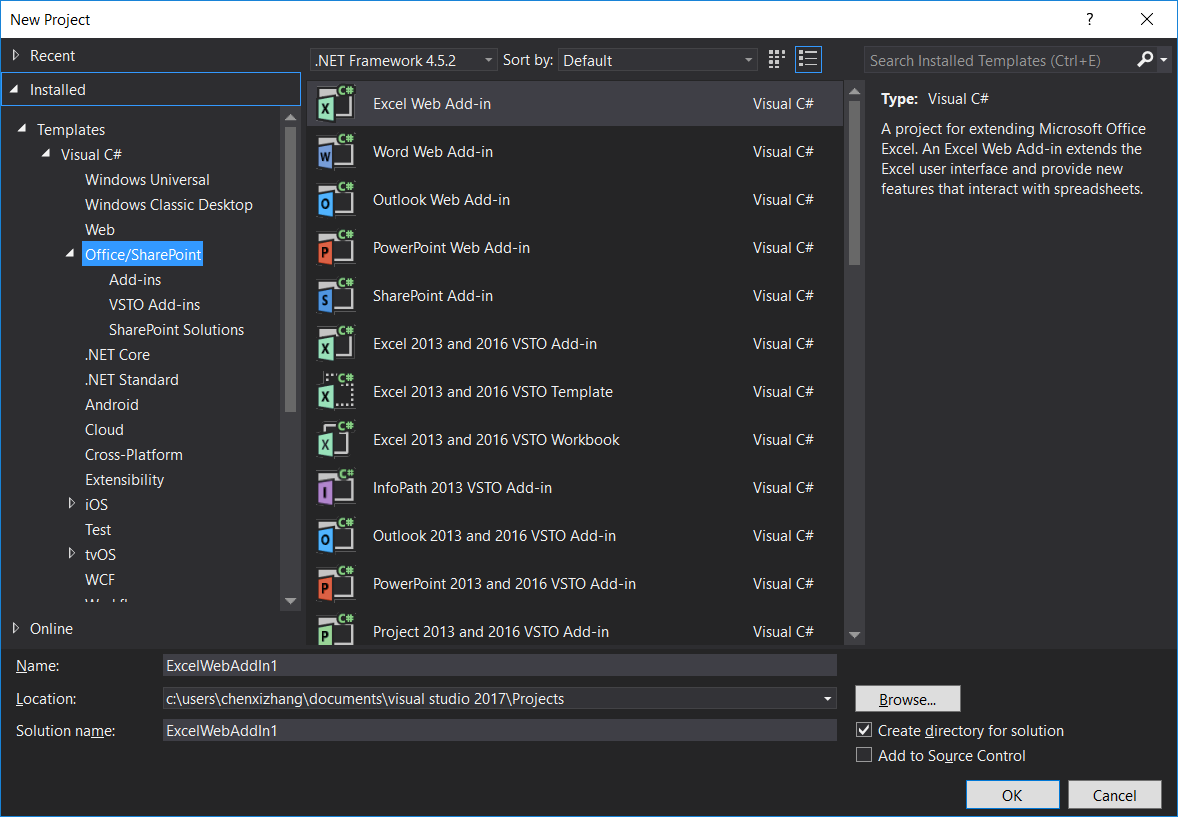Expand the iOS tree node
Image resolution: width=1181 pixels, height=819 pixels.
coord(72,504)
